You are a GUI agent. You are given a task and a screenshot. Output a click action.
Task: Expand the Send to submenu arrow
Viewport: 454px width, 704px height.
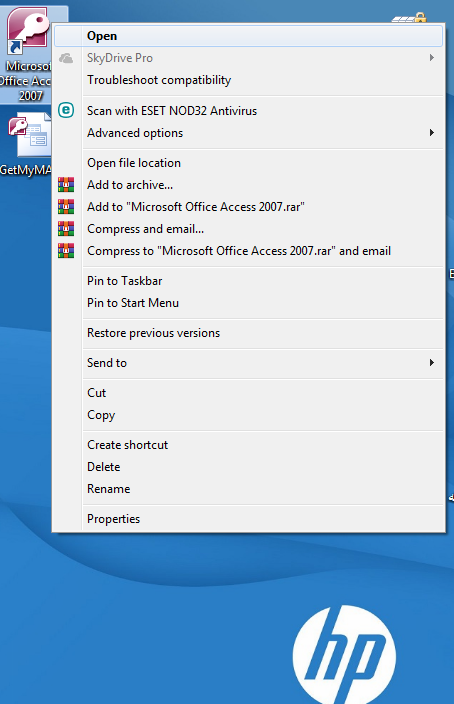pyautogui.click(x=432, y=363)
